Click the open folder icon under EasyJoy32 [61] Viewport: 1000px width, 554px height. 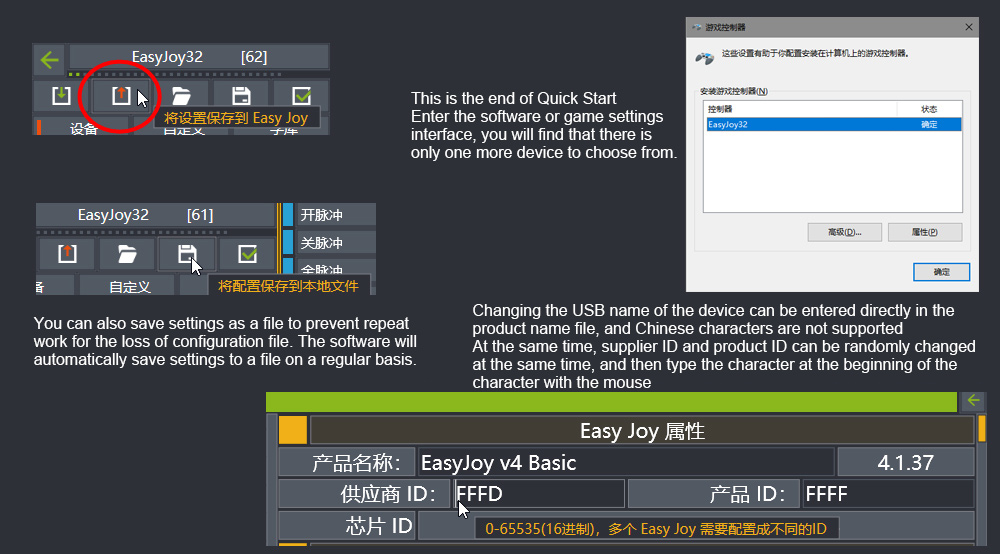[x=127, y=253]
